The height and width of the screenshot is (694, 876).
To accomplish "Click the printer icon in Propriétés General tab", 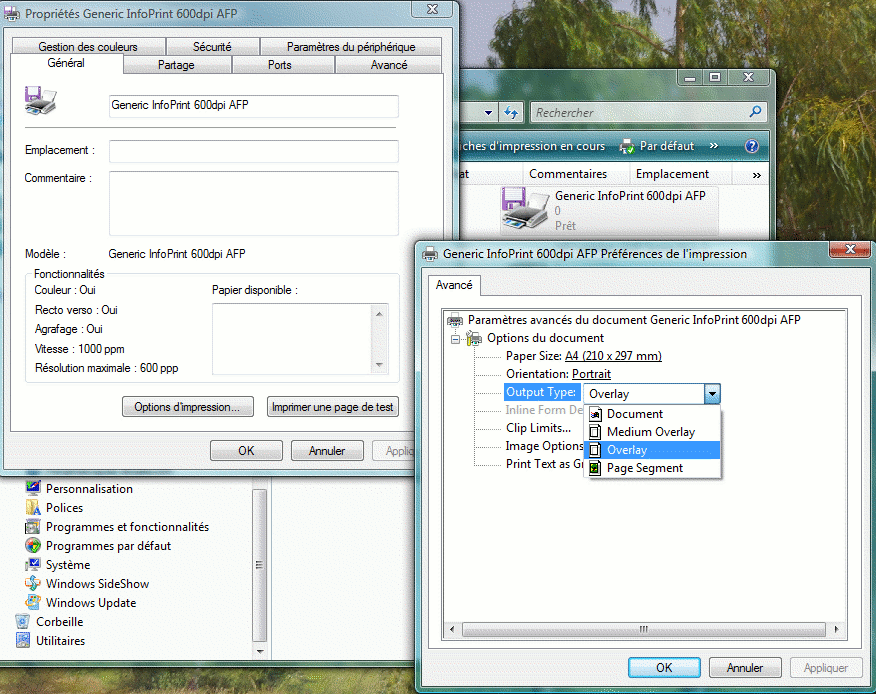I will [x=40, y=101].
